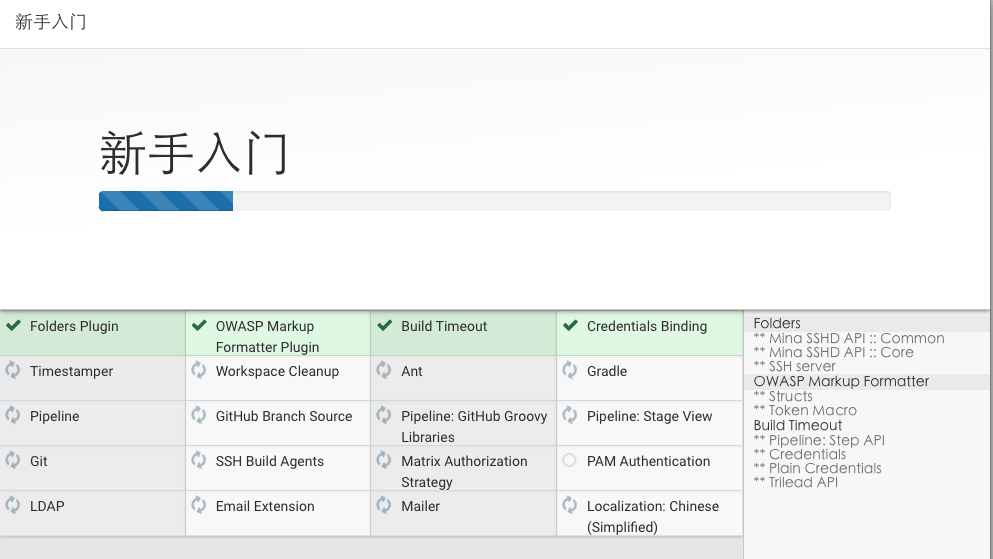Click the pending icon next to Mailer
This screenshot has width=993, height=559.
point(384,506)
